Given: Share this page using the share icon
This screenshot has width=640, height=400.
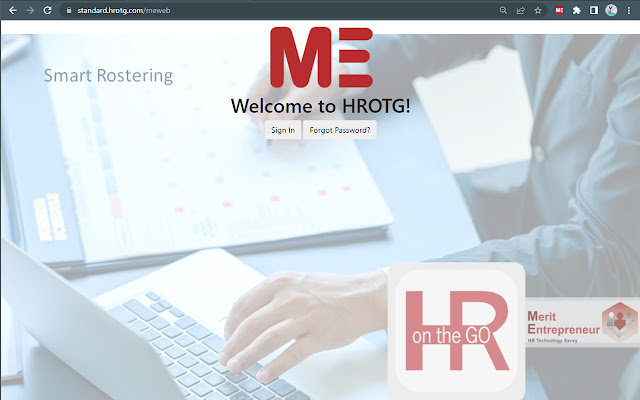Looking at the screenshot, I should tap(520, 11).
